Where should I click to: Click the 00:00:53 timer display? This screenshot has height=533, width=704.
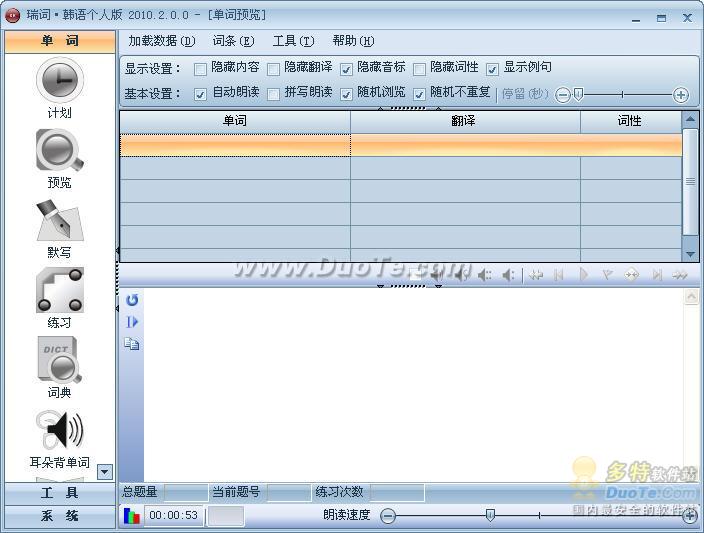pyautogui.click(x=174, y=515)
